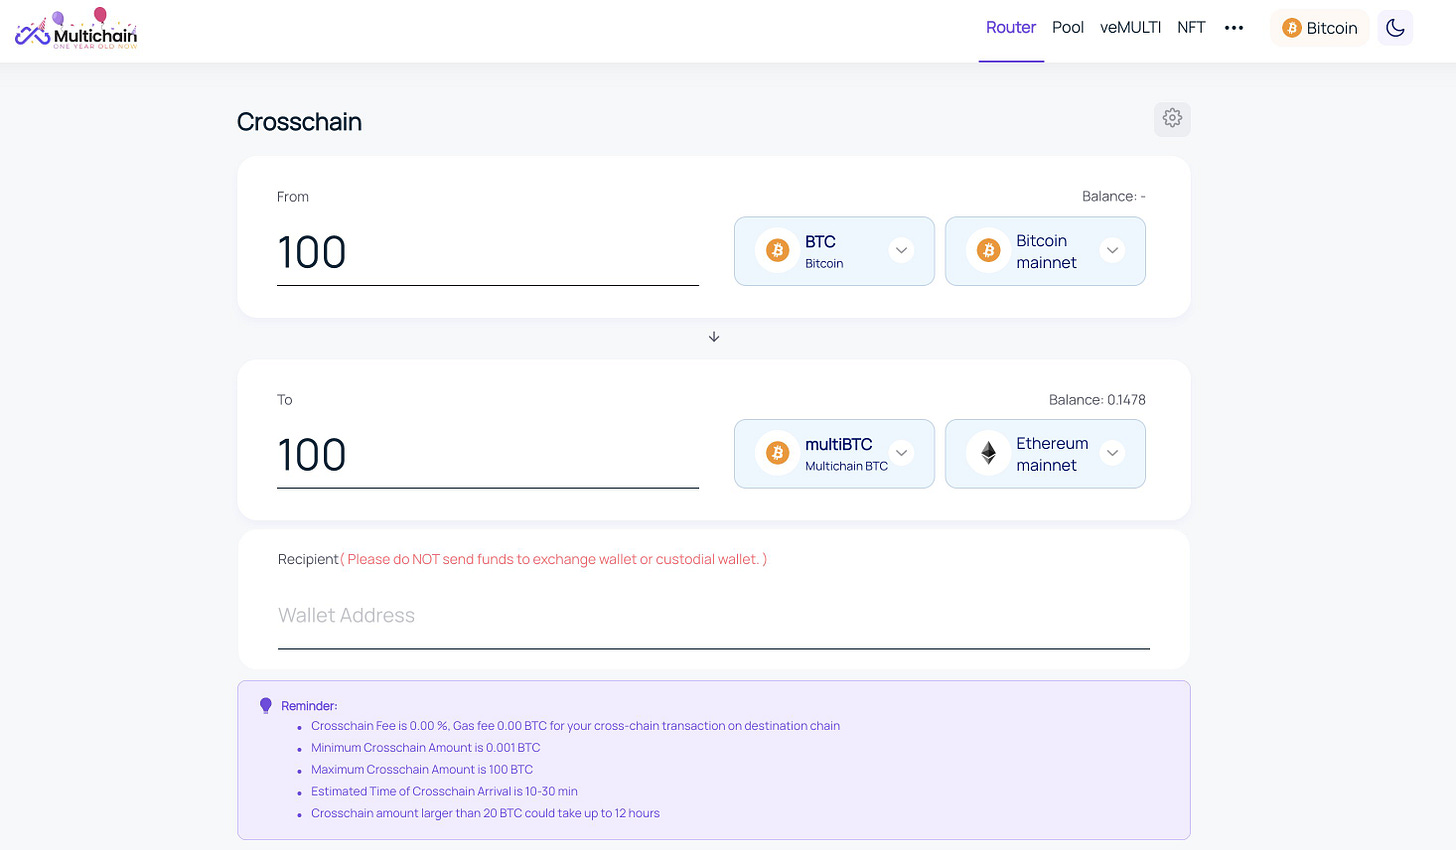Click the Crosschain heading

299,122
